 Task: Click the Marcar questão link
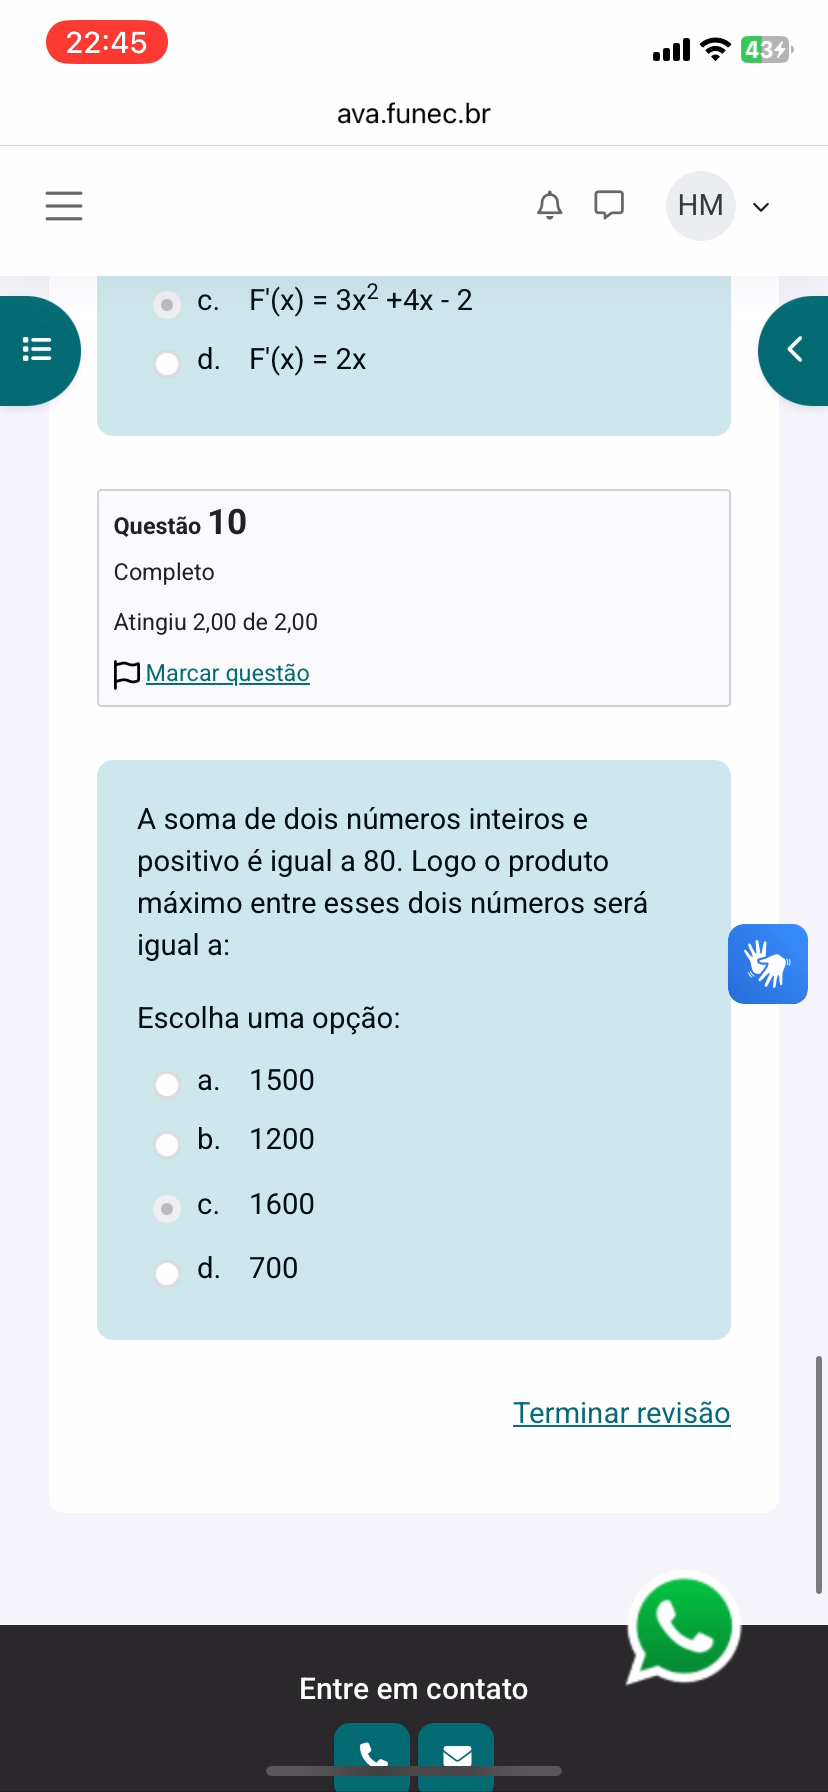tap(227, 673)
